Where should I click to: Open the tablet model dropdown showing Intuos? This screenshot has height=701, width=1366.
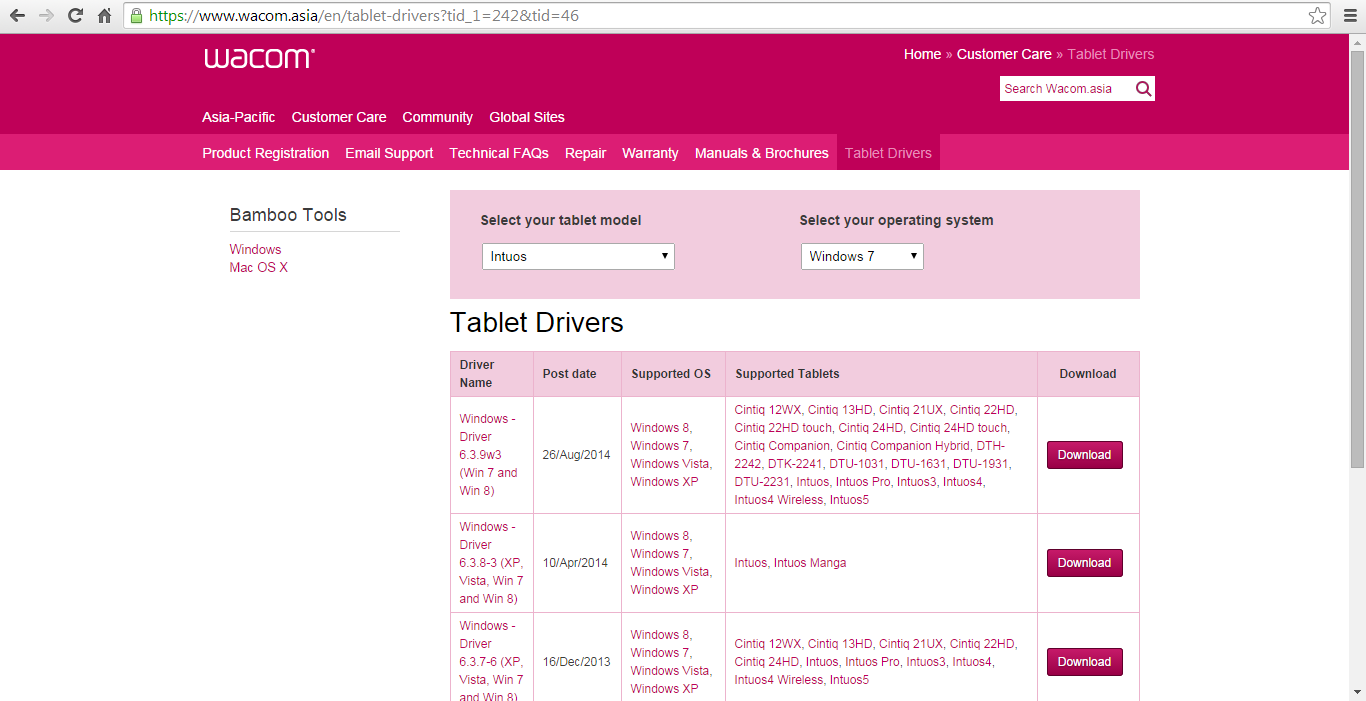[578, 257]
